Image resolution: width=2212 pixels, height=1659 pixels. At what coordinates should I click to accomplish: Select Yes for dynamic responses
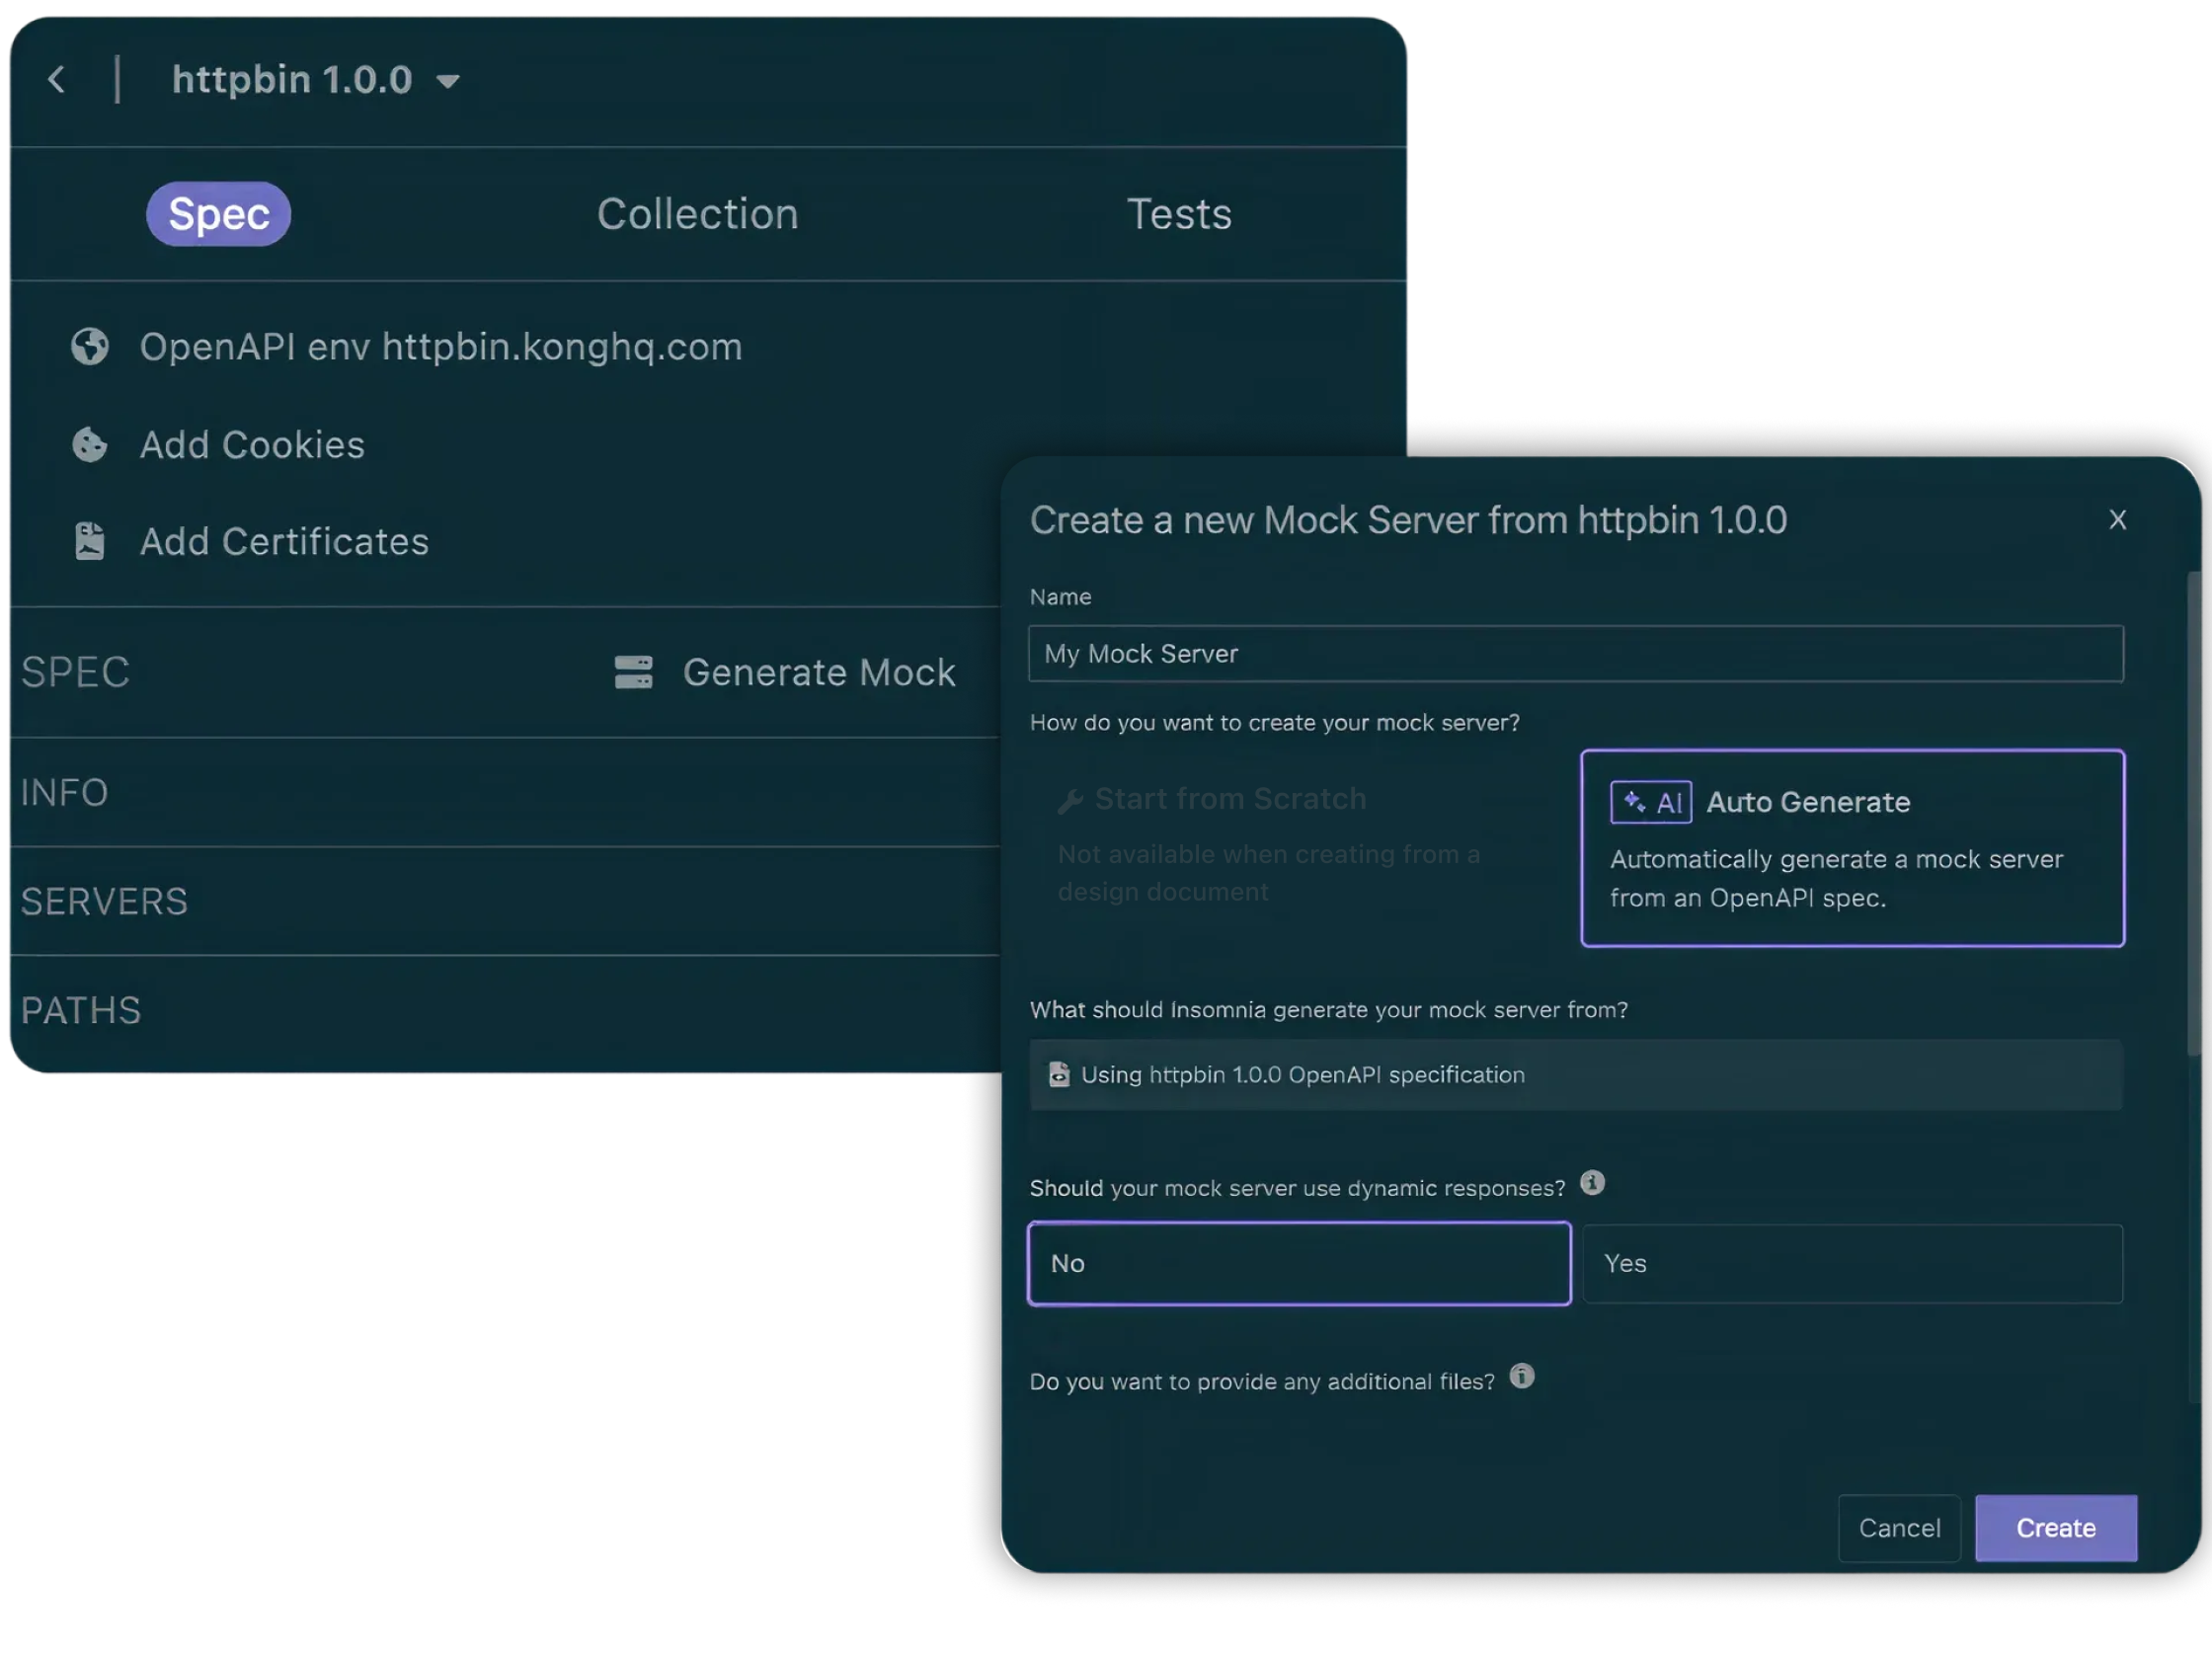click(1851, 1264)
